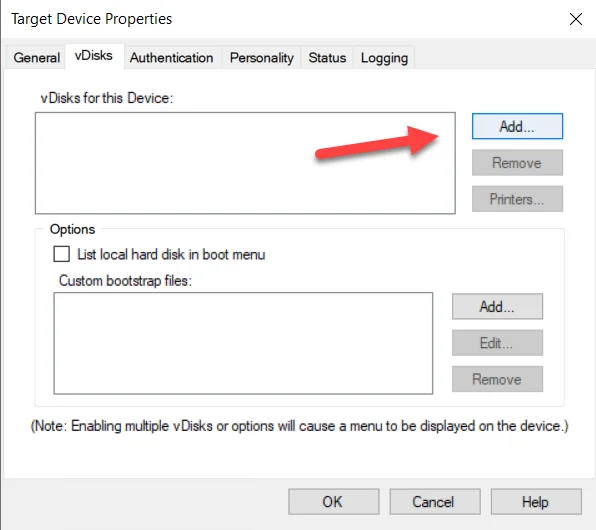596x530 pixels.
Task: Edit the custom bootstrap file entry
Action: [497, 343]
